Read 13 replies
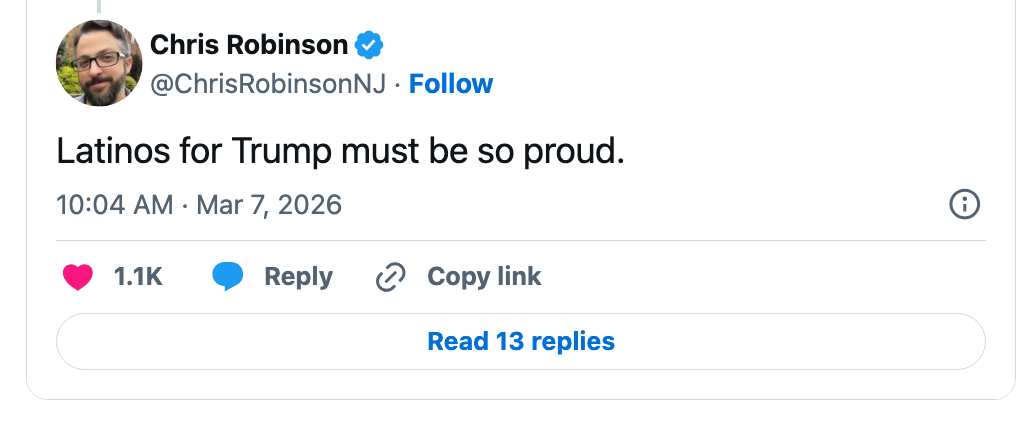The width and height of the screenshot is (1034, 424). (x=521, y=342)
